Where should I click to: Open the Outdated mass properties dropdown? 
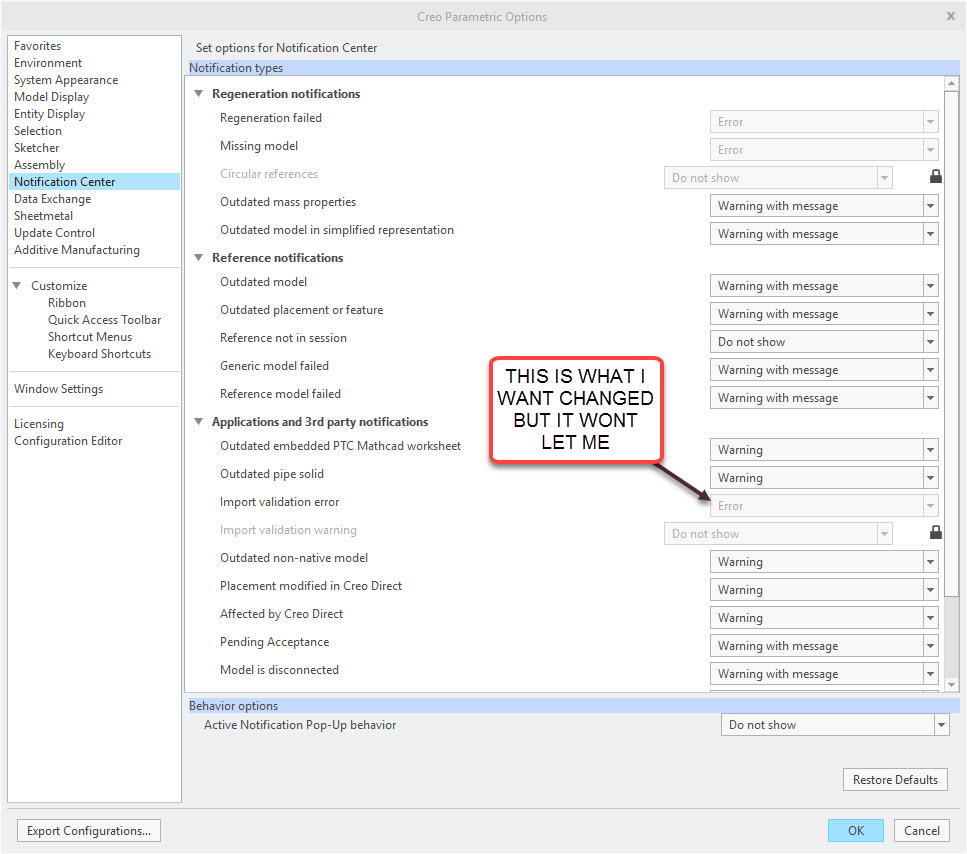(931, 205)
